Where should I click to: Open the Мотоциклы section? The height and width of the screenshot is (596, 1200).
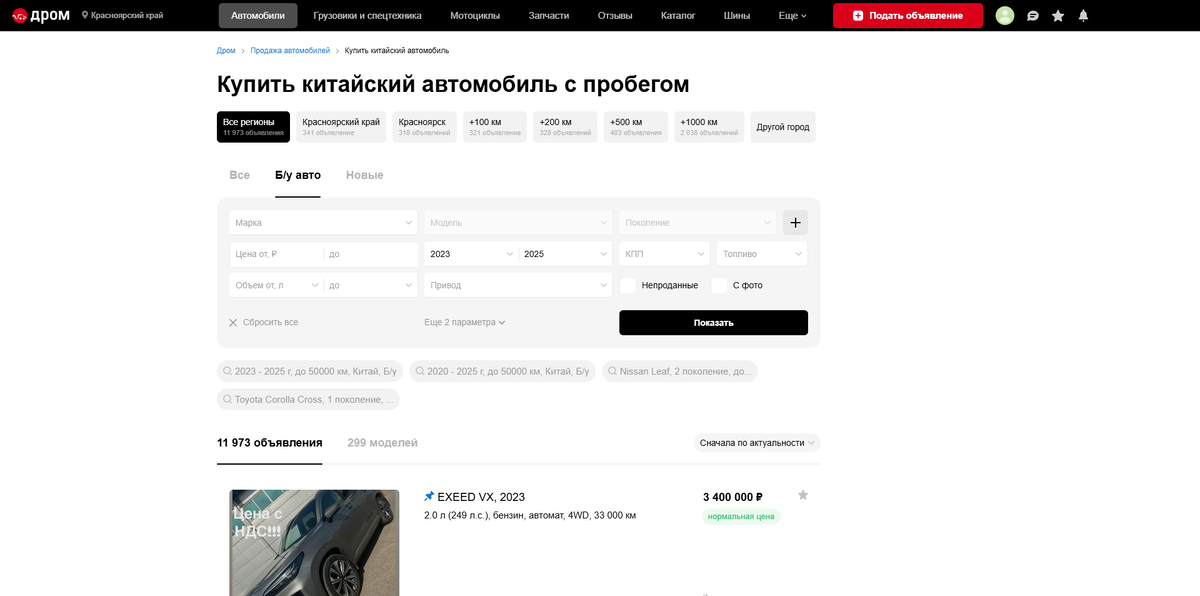(475, 15)
